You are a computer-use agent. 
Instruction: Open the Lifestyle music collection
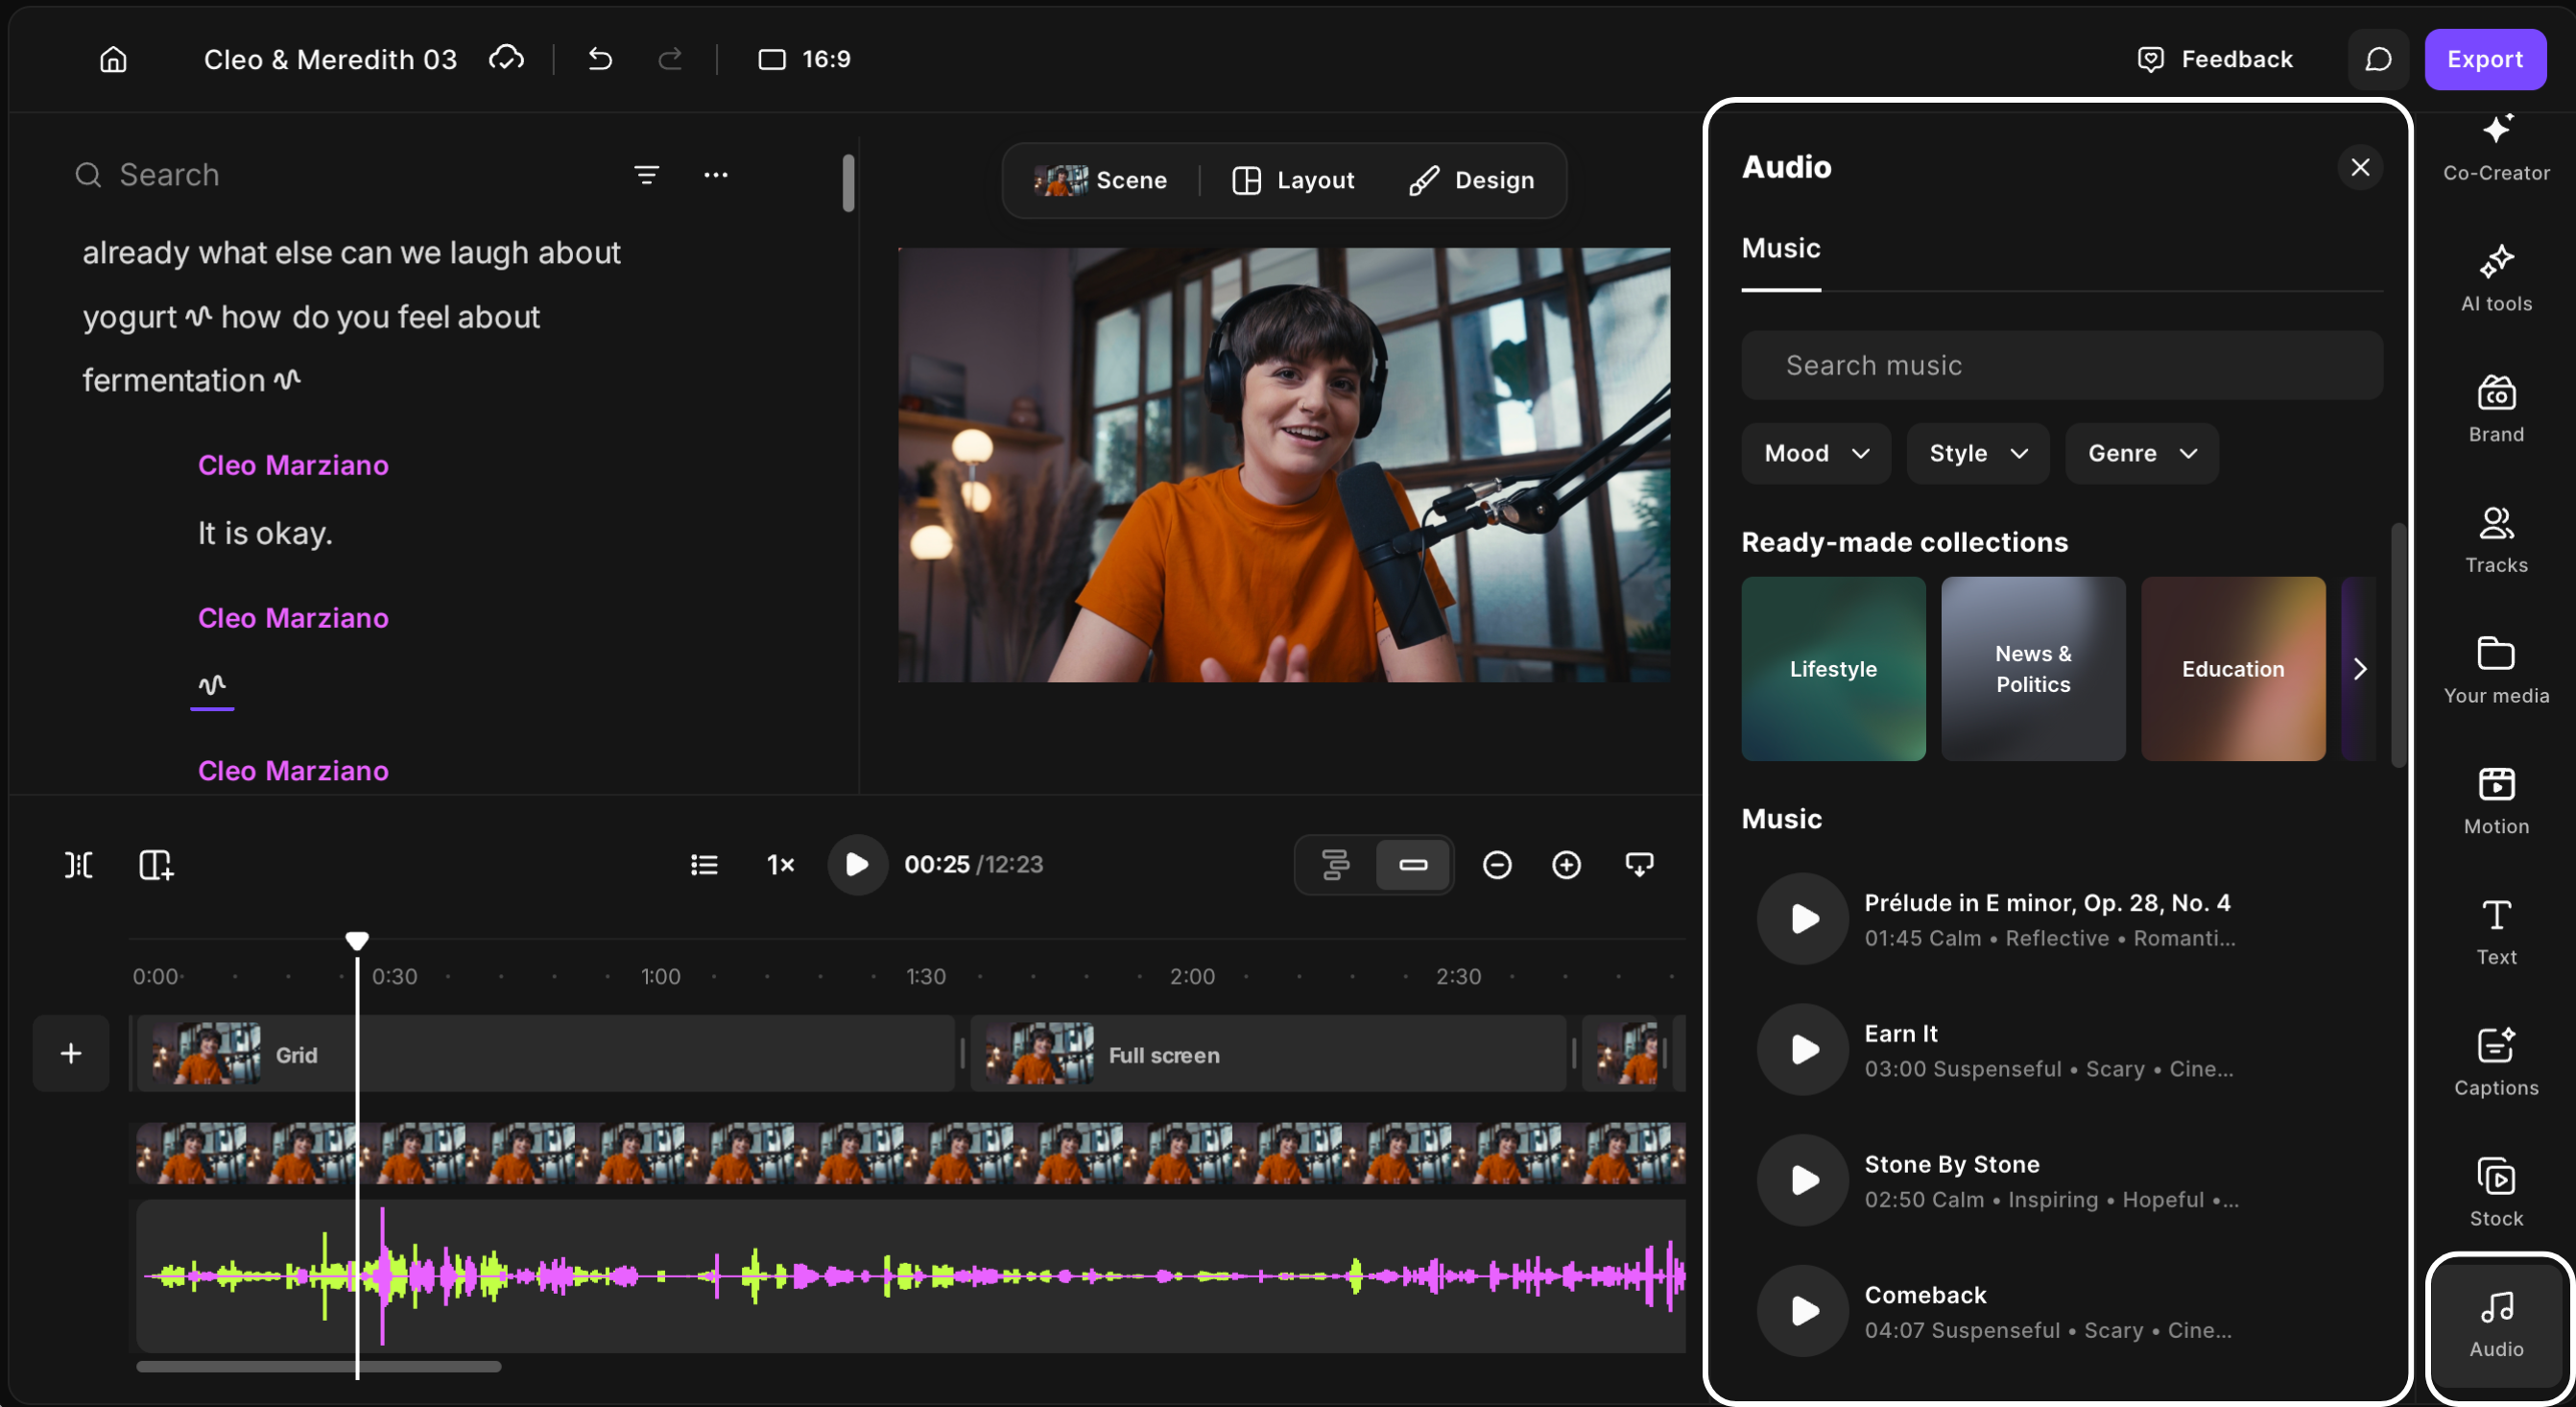point(1833,669)
